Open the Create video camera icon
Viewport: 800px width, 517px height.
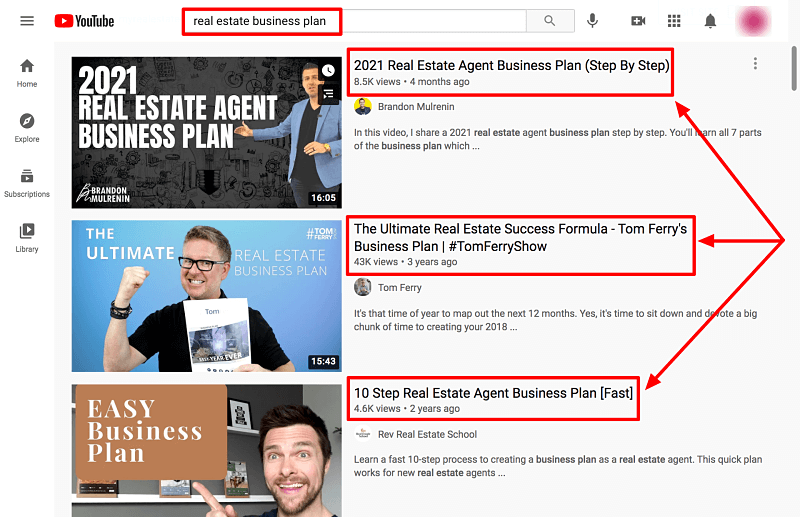pyautogui.click(x=638, y=21)
